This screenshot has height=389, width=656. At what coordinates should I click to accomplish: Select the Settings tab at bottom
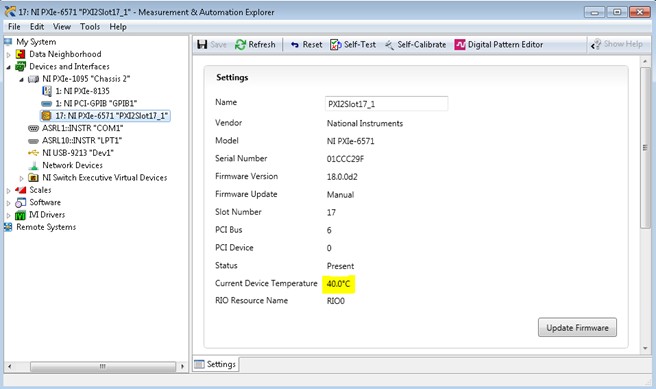pyautogui.click(x=215, y=364)
